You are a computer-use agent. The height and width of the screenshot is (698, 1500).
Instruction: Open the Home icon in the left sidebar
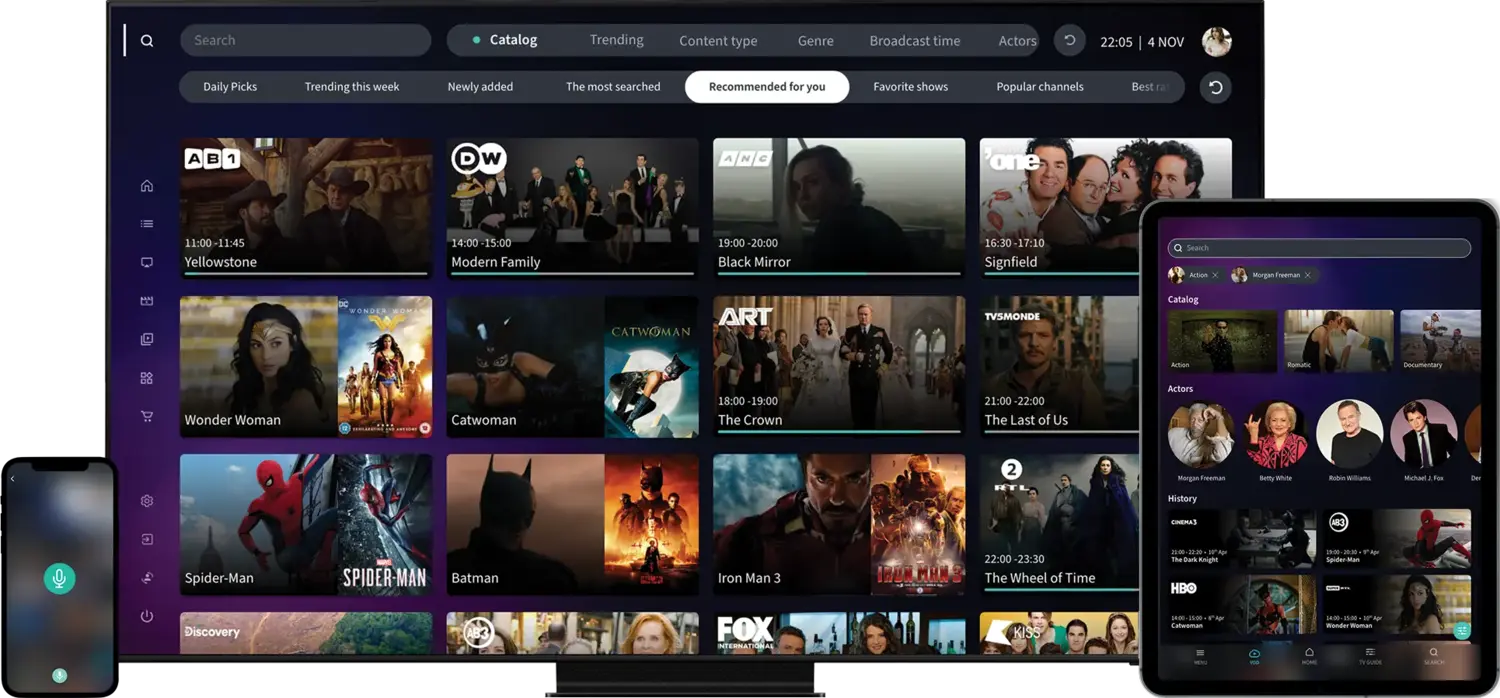147,185
